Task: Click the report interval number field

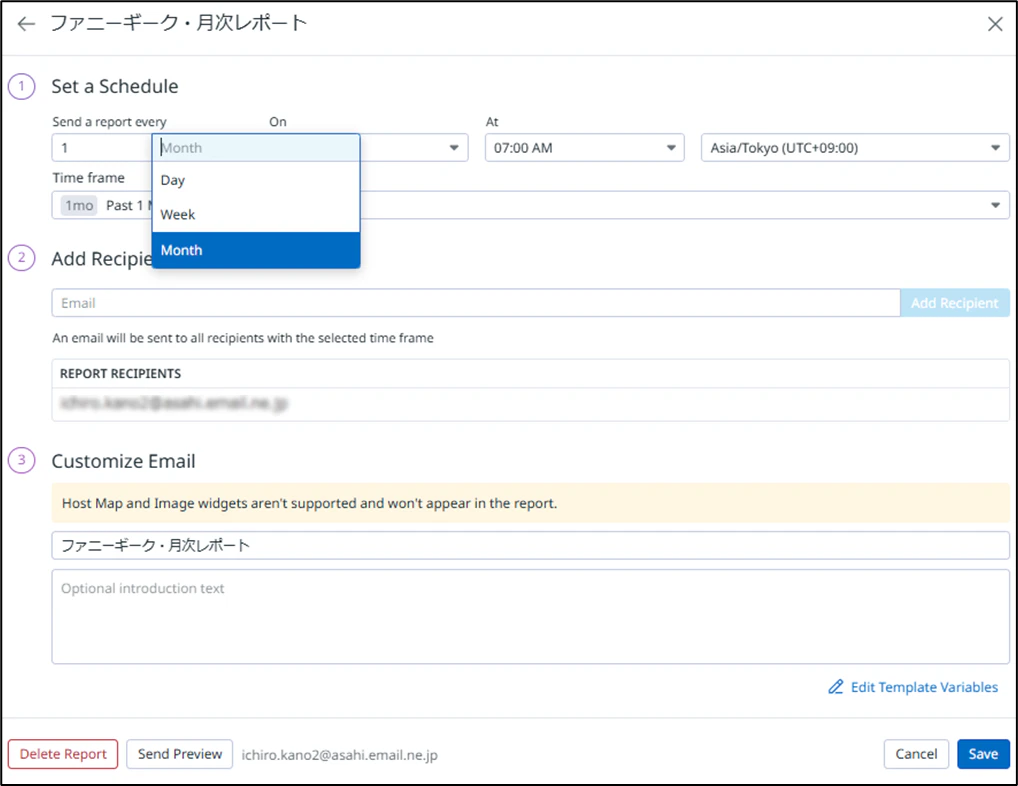Action: 102,148
